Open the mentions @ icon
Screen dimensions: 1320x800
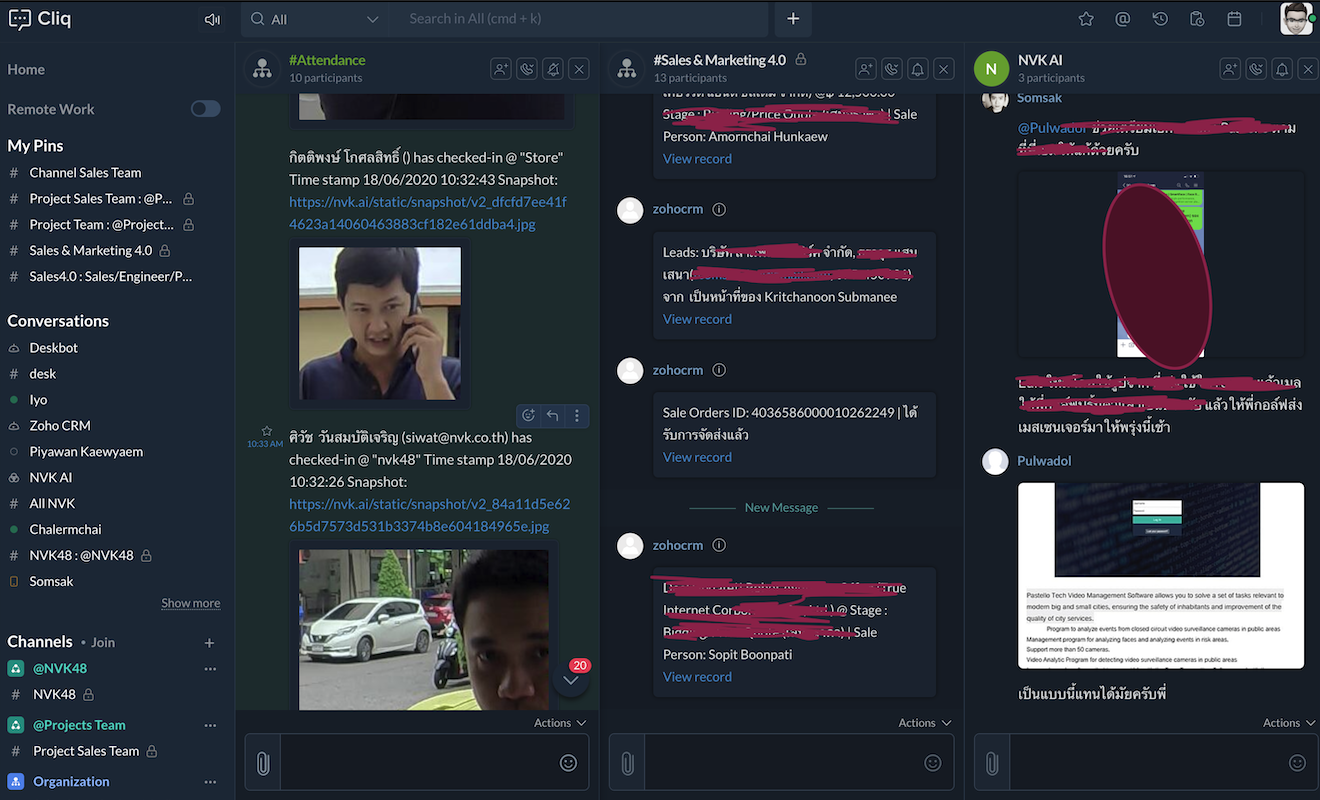click(x=1123, y=19)
